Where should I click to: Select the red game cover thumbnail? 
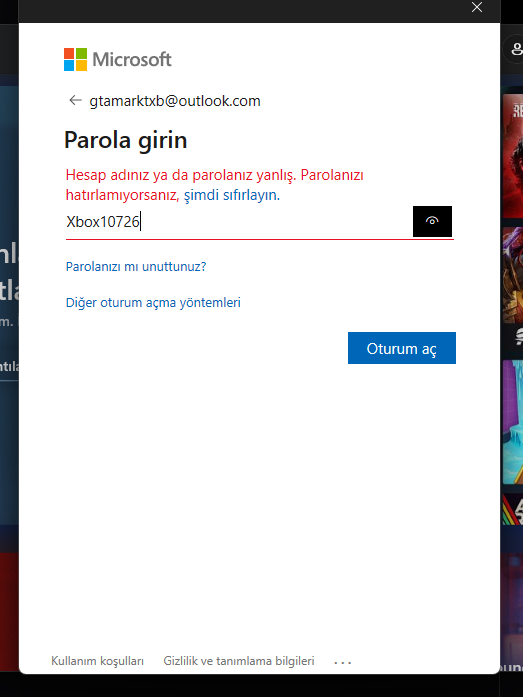pyautogui.click(x=513, y=156)
